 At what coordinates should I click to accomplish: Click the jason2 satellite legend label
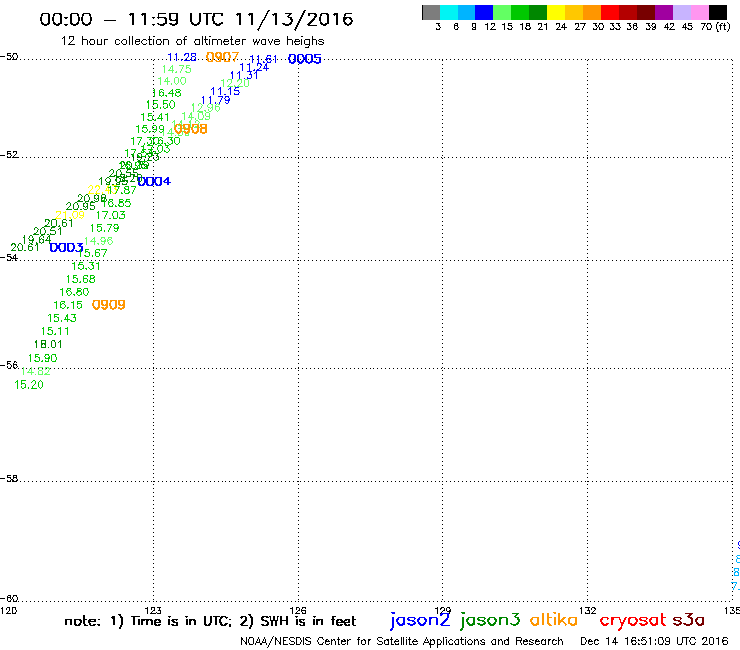(x=420, y=620)
